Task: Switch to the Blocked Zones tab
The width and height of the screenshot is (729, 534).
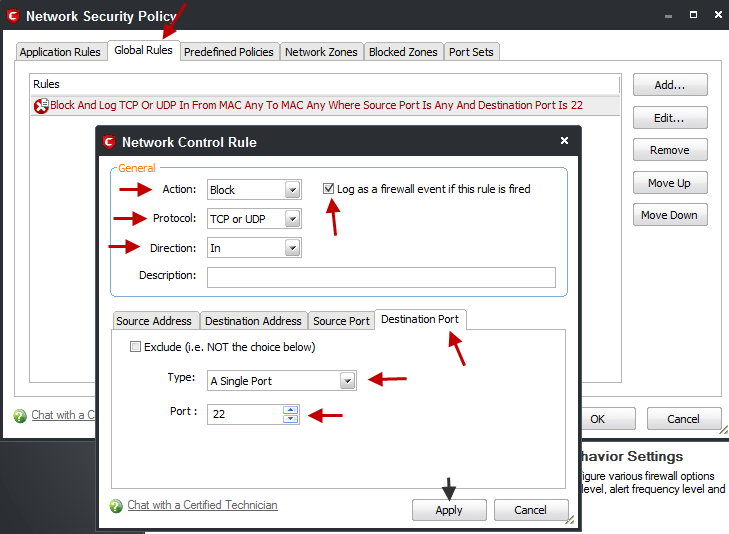Action: pos(403,52)
